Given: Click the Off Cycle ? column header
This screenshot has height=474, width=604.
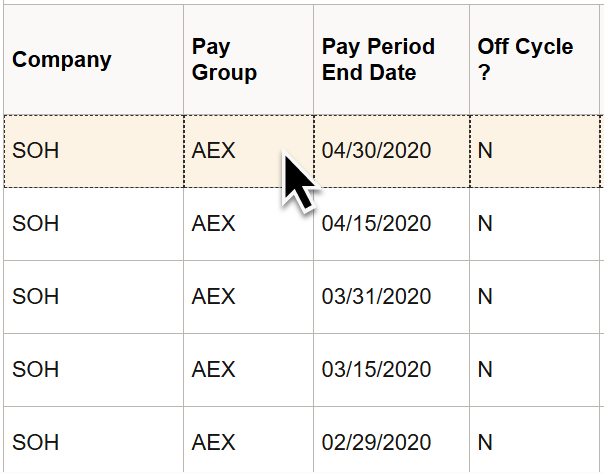Looking at the screenshot, I should (x=525, y=60).
